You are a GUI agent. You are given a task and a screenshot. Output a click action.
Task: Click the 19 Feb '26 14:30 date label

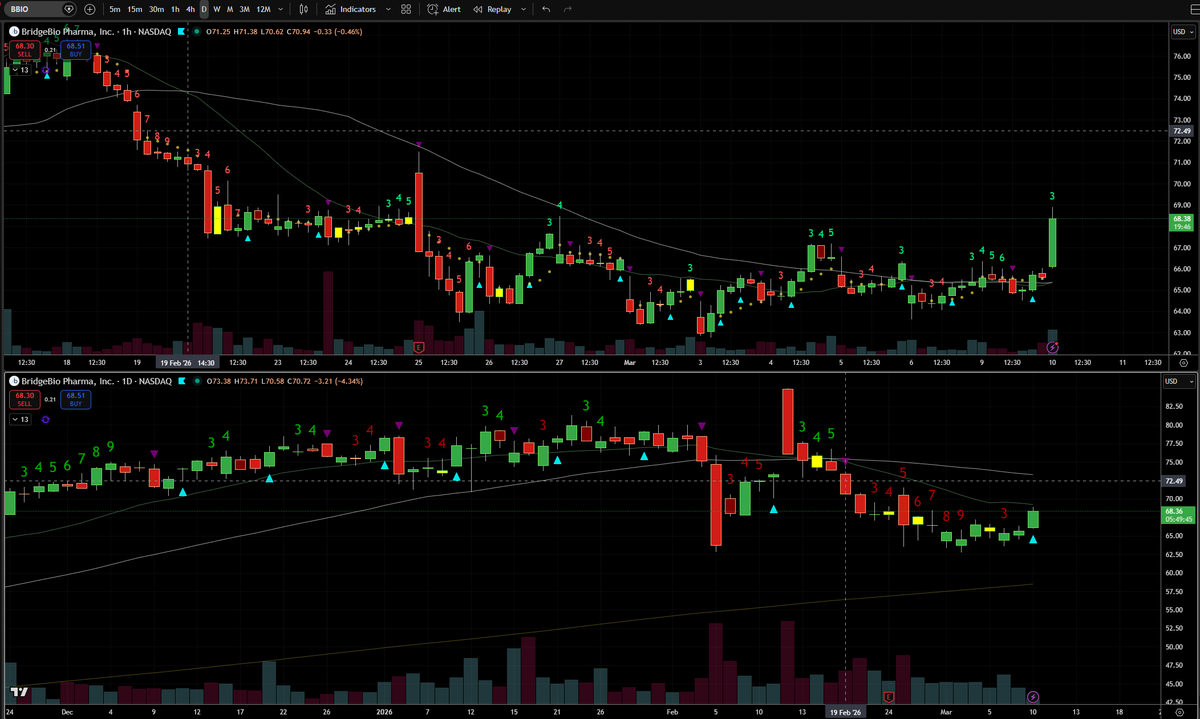(x=188, y=362)
